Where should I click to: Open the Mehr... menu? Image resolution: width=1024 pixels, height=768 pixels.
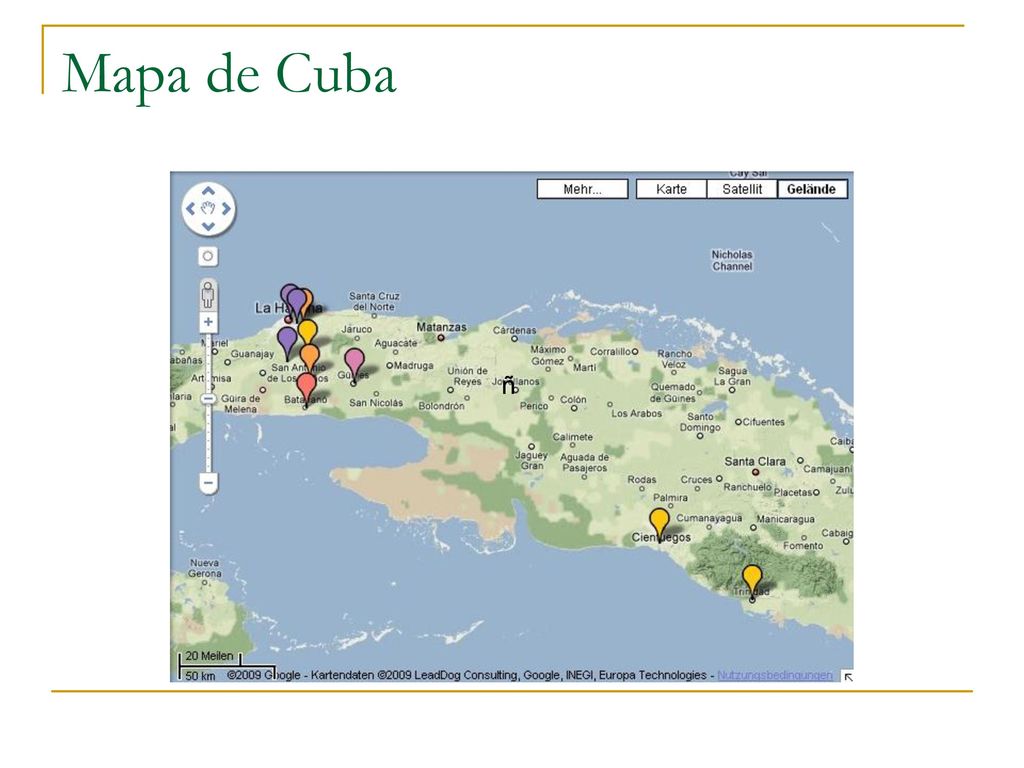coord(583,189)
